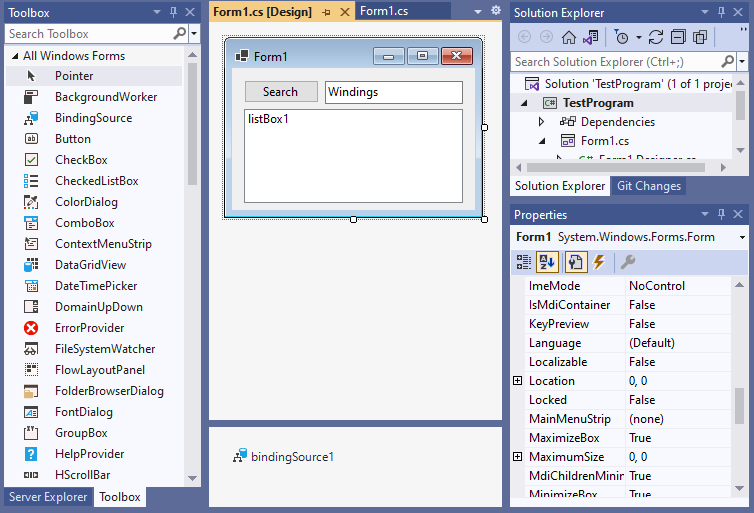Open the document tabs overflow dropdown
Image resolution: width=754 pixels, height=513 pixels.
pos(478,12)
